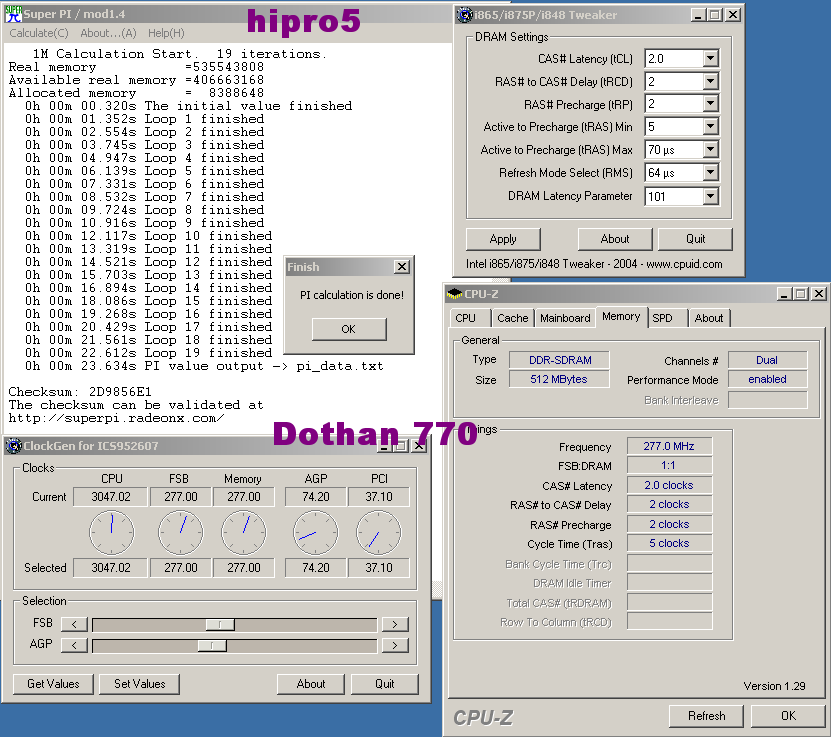This screenshot has height=737, width=831.
Task: Open CAS# Latency (tCL) dropdown
Action: [x=710, y=58]
